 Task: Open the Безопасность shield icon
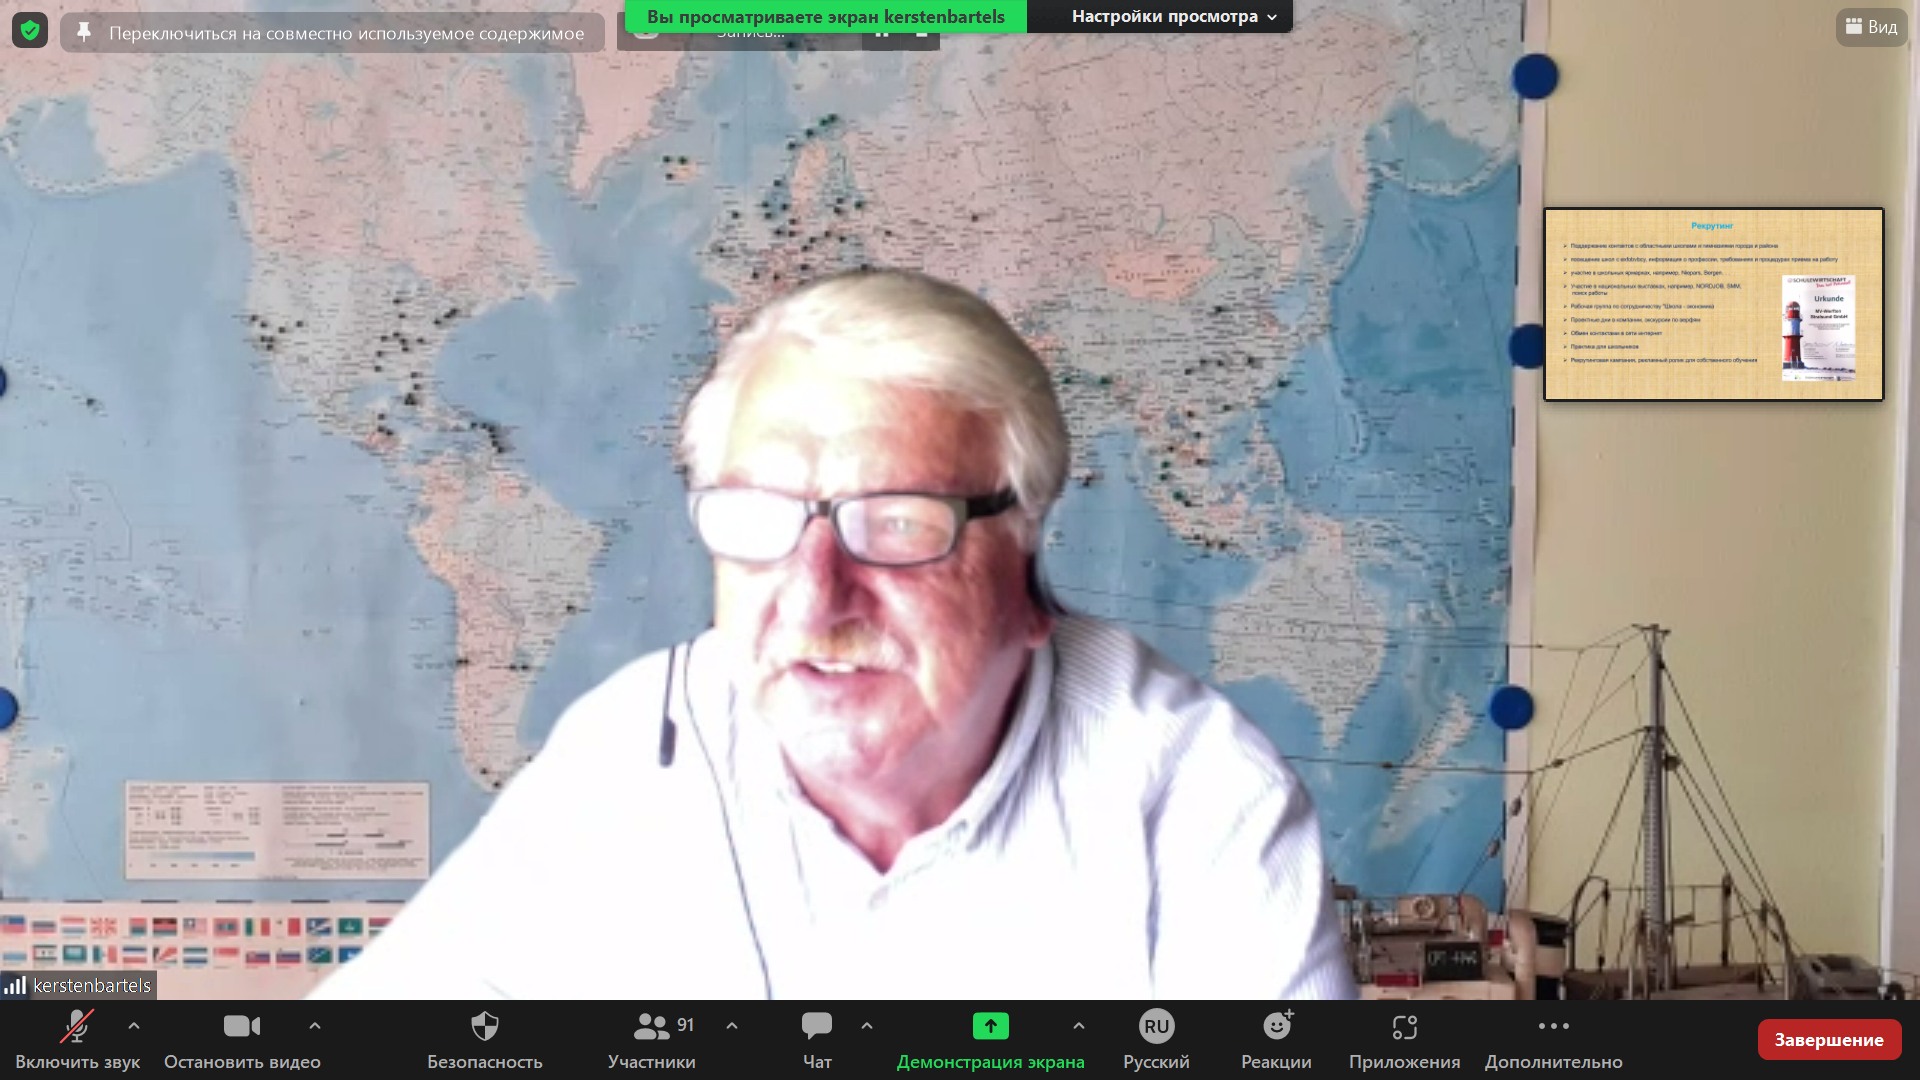click(485, 1027)
